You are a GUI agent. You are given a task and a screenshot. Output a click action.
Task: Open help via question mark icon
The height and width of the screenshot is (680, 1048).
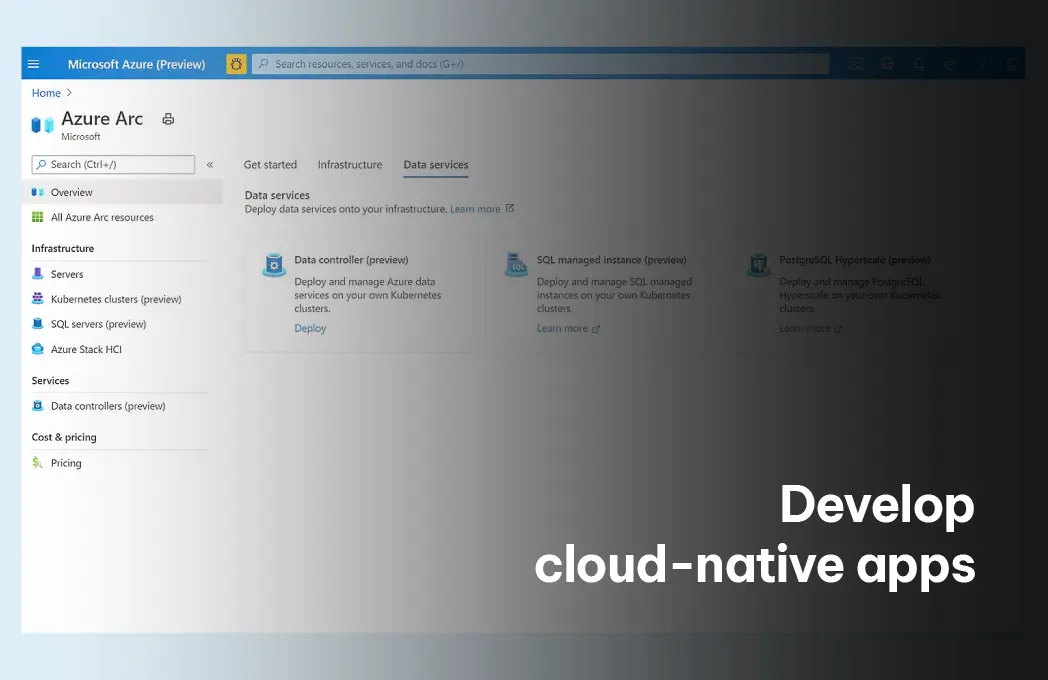982,63
